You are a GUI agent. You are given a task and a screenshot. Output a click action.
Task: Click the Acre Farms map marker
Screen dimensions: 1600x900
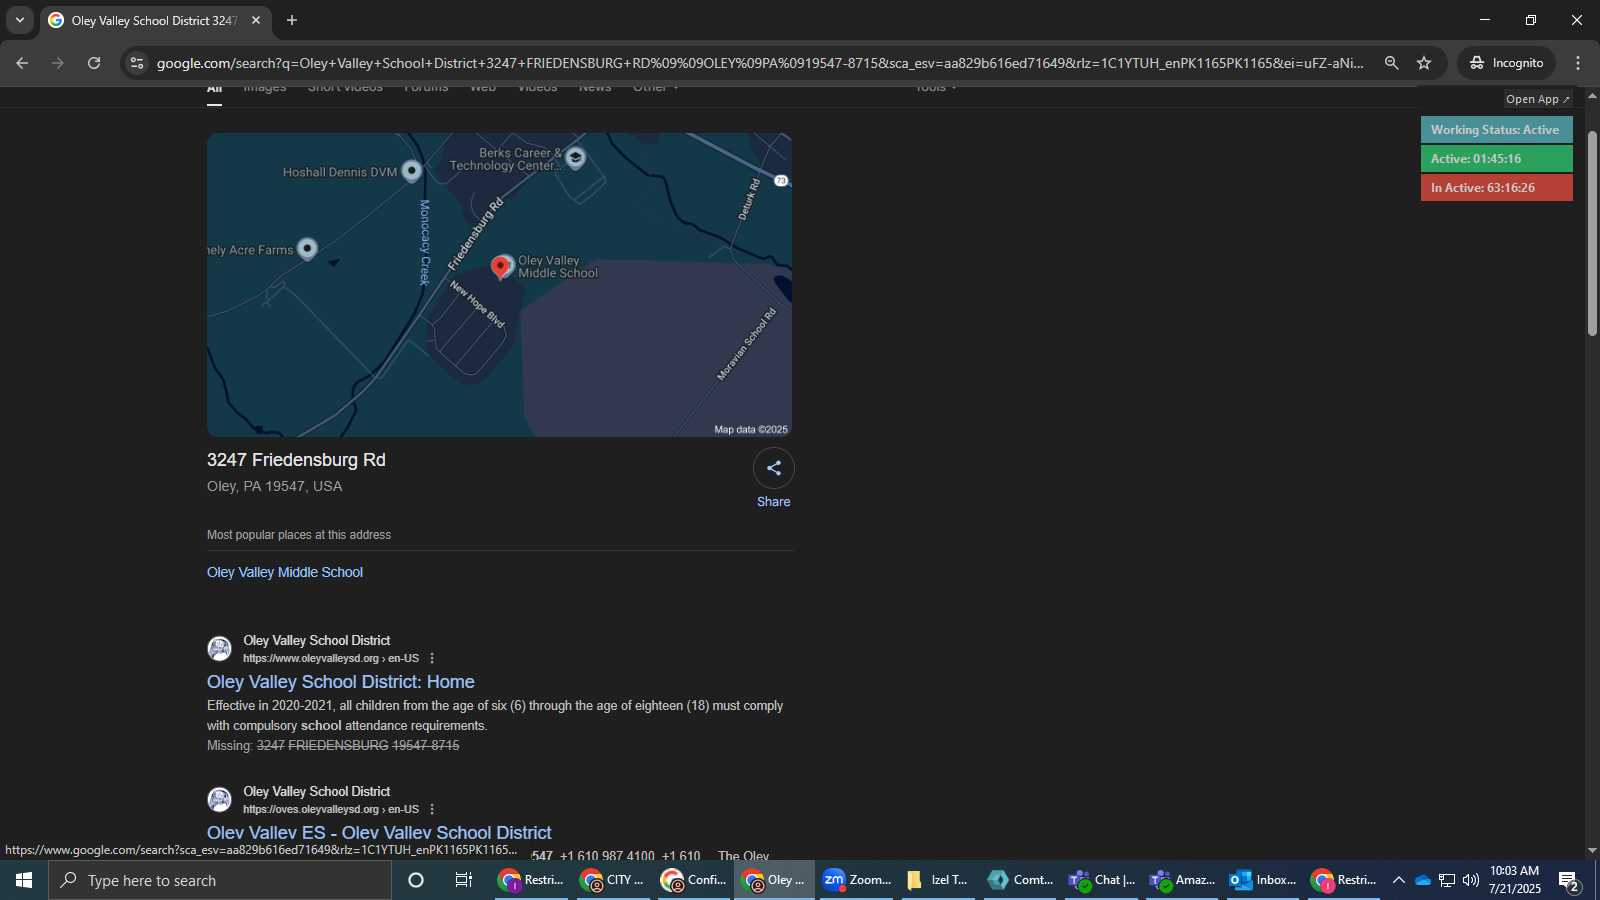point(308,249)
